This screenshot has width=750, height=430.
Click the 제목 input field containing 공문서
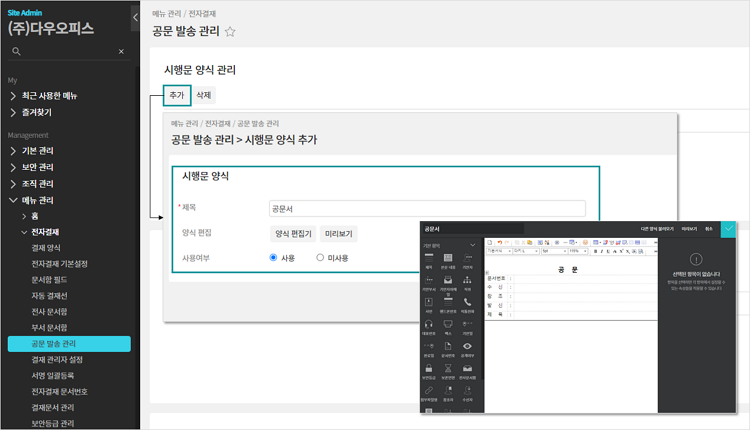(x=427, y=209)
